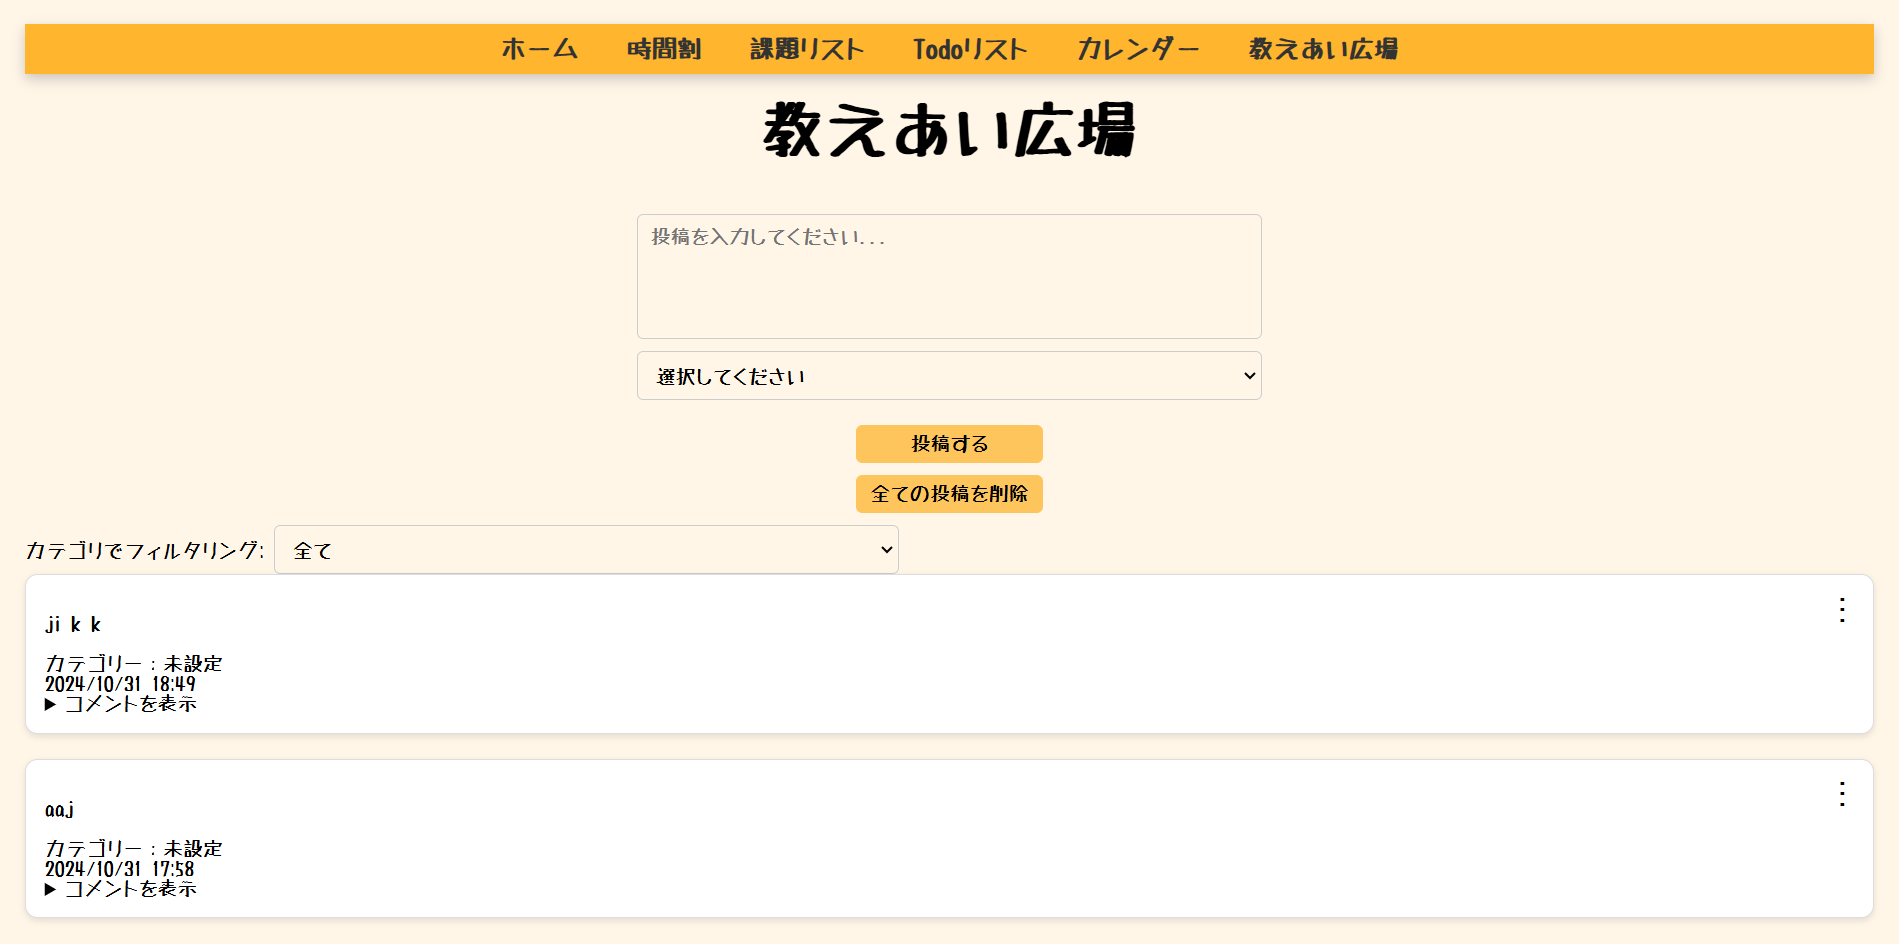This screenshot has height=944, width=1899.
Task: Select 教えあい広場 in the navigation bar
Action: [1322, 47]
